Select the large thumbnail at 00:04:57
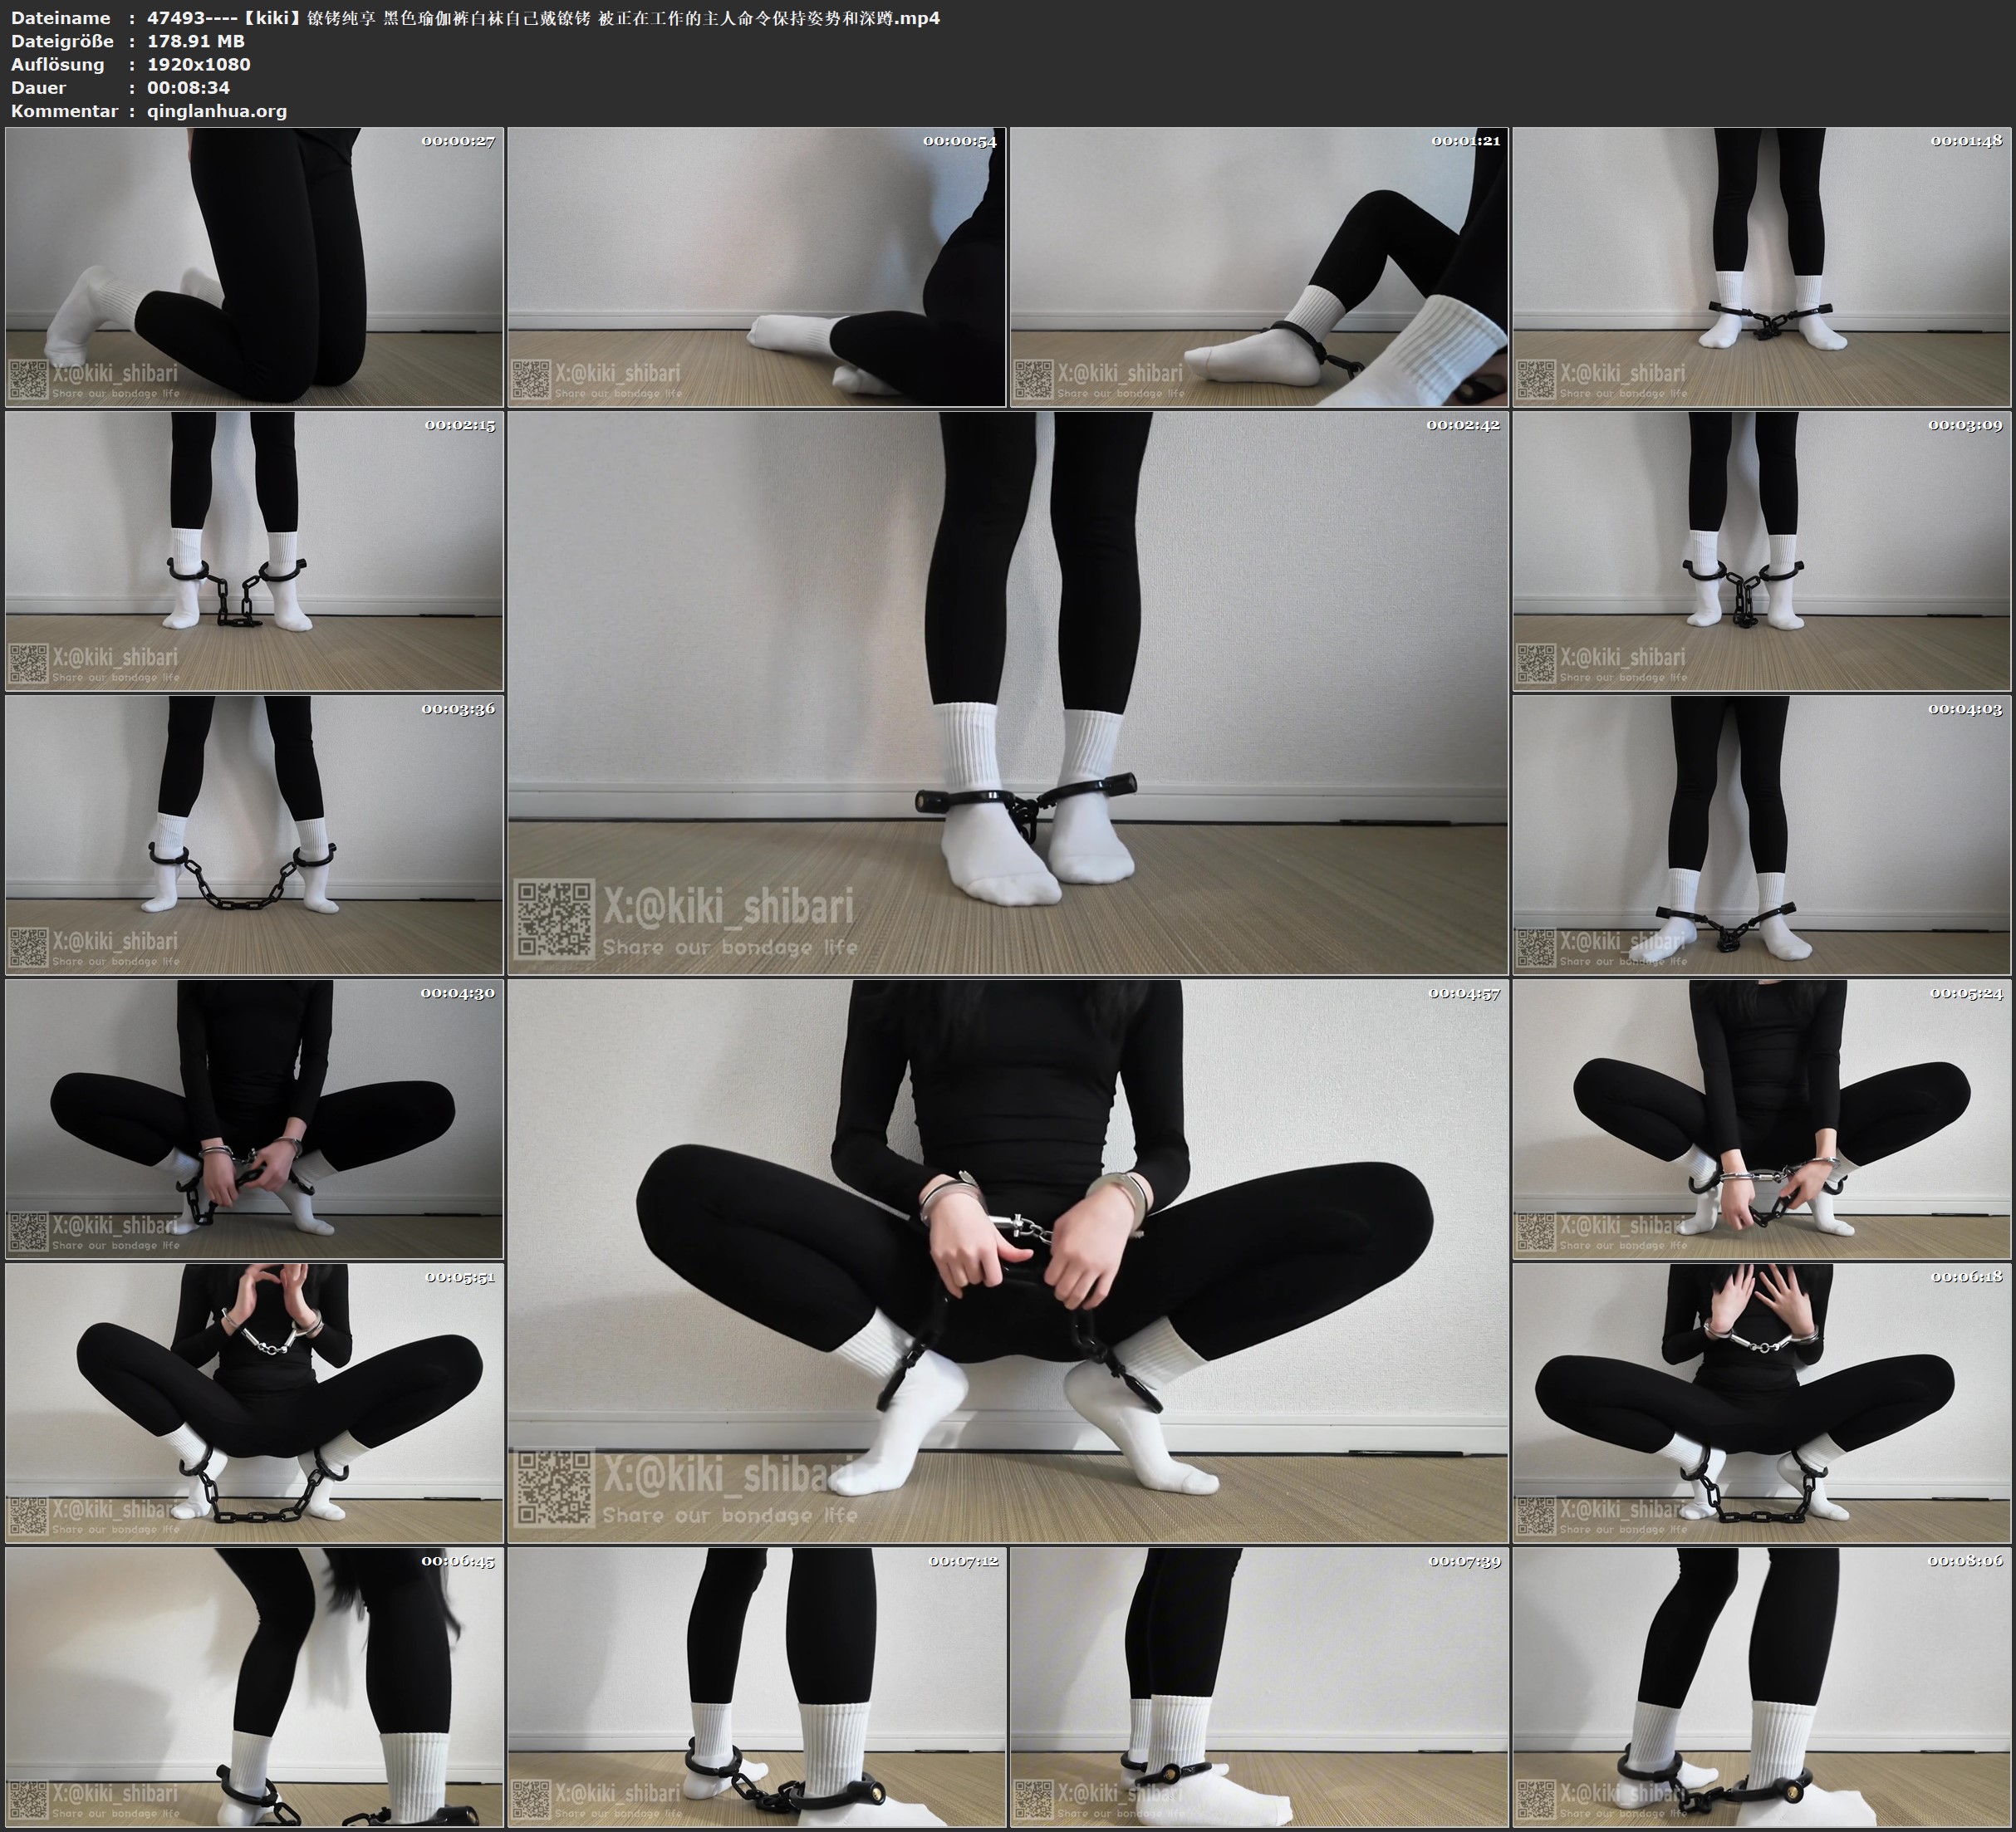The height and width of the screenshot is (1832, 2016). [x=1007, y=1260]
